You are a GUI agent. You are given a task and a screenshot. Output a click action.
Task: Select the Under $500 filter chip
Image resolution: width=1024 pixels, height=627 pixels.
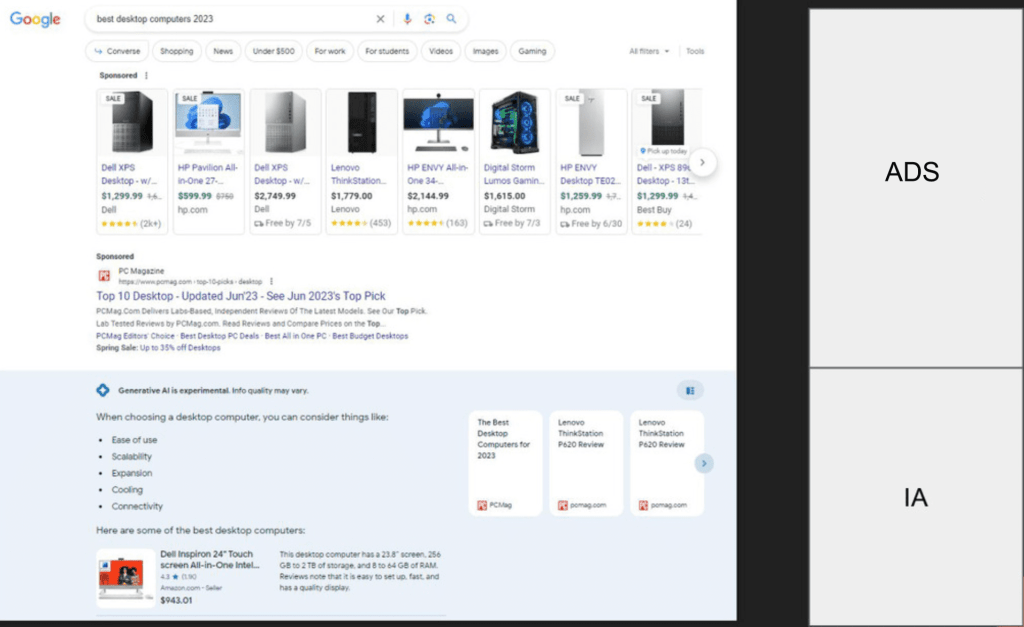coord(274,51)
